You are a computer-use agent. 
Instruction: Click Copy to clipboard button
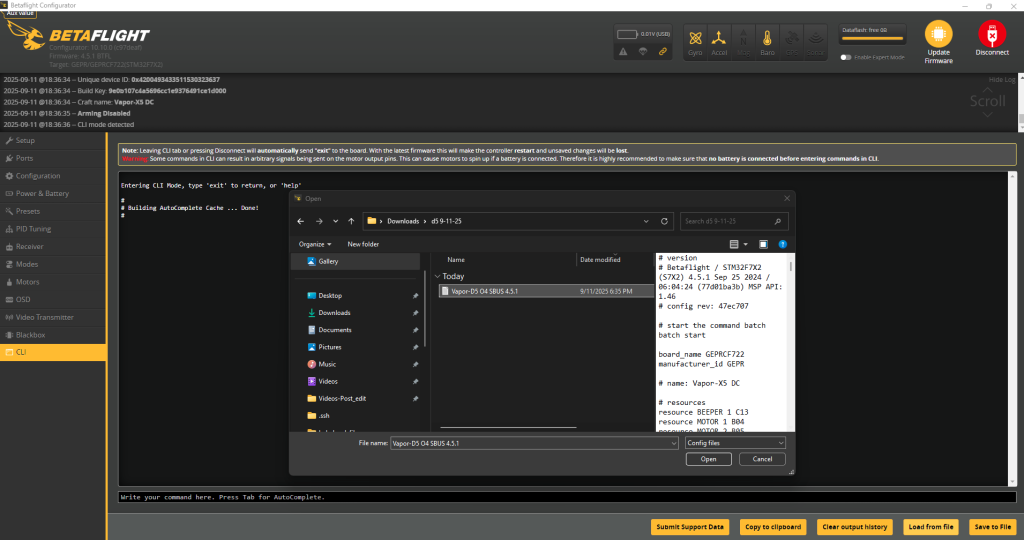tap(773, 527)
